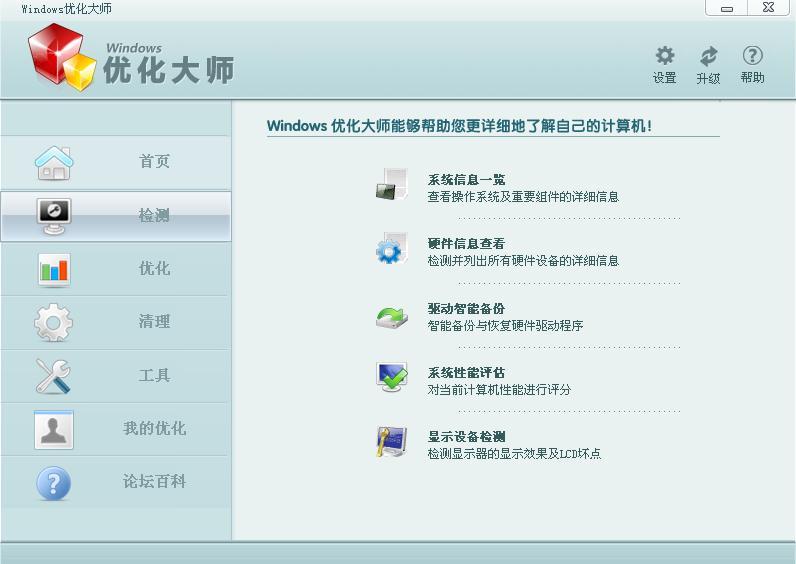Go to the 清理 sidebar tab

pyautogui.click(x=116, y=322)
